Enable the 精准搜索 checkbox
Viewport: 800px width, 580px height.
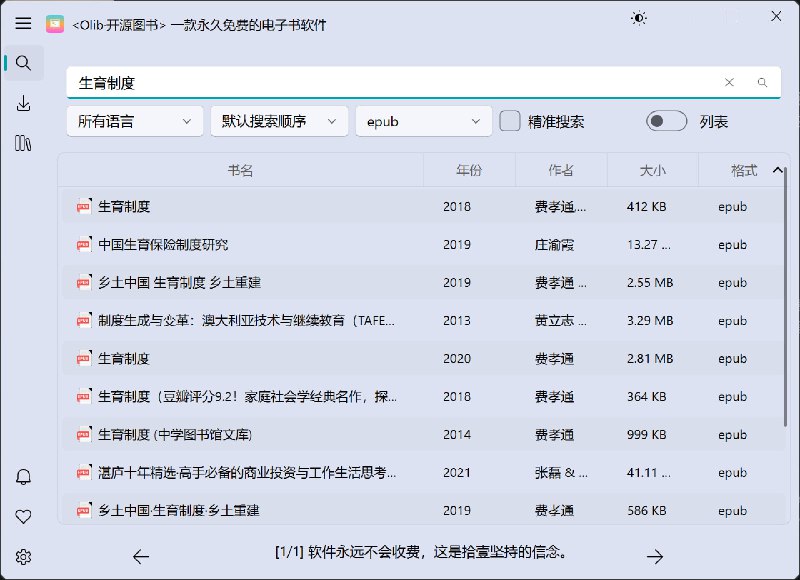coord(510,121)
